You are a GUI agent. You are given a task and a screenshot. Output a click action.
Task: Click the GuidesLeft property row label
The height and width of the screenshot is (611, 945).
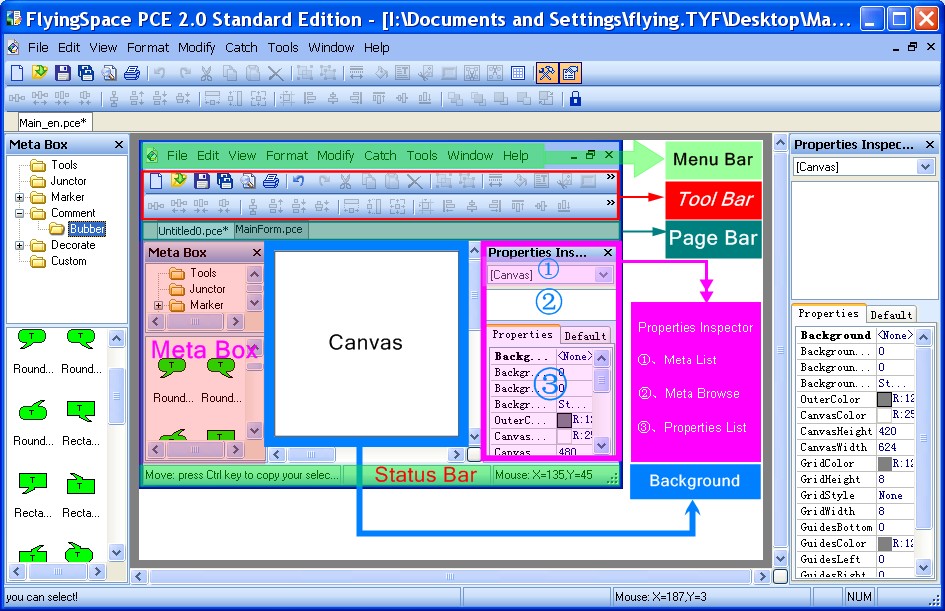tap(830, 559)
